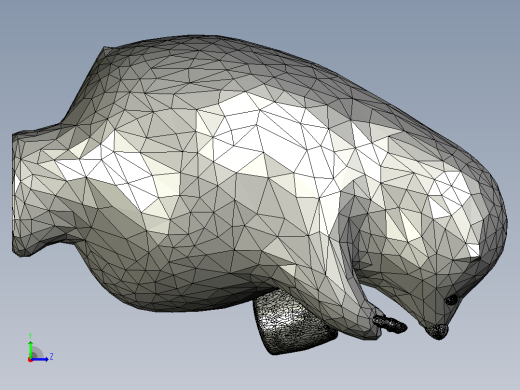The height and width of the screenshot is (390, 520).
Task: Click the dark claws on the front paw
Action: pyautogui.click(x=390, y=324)
